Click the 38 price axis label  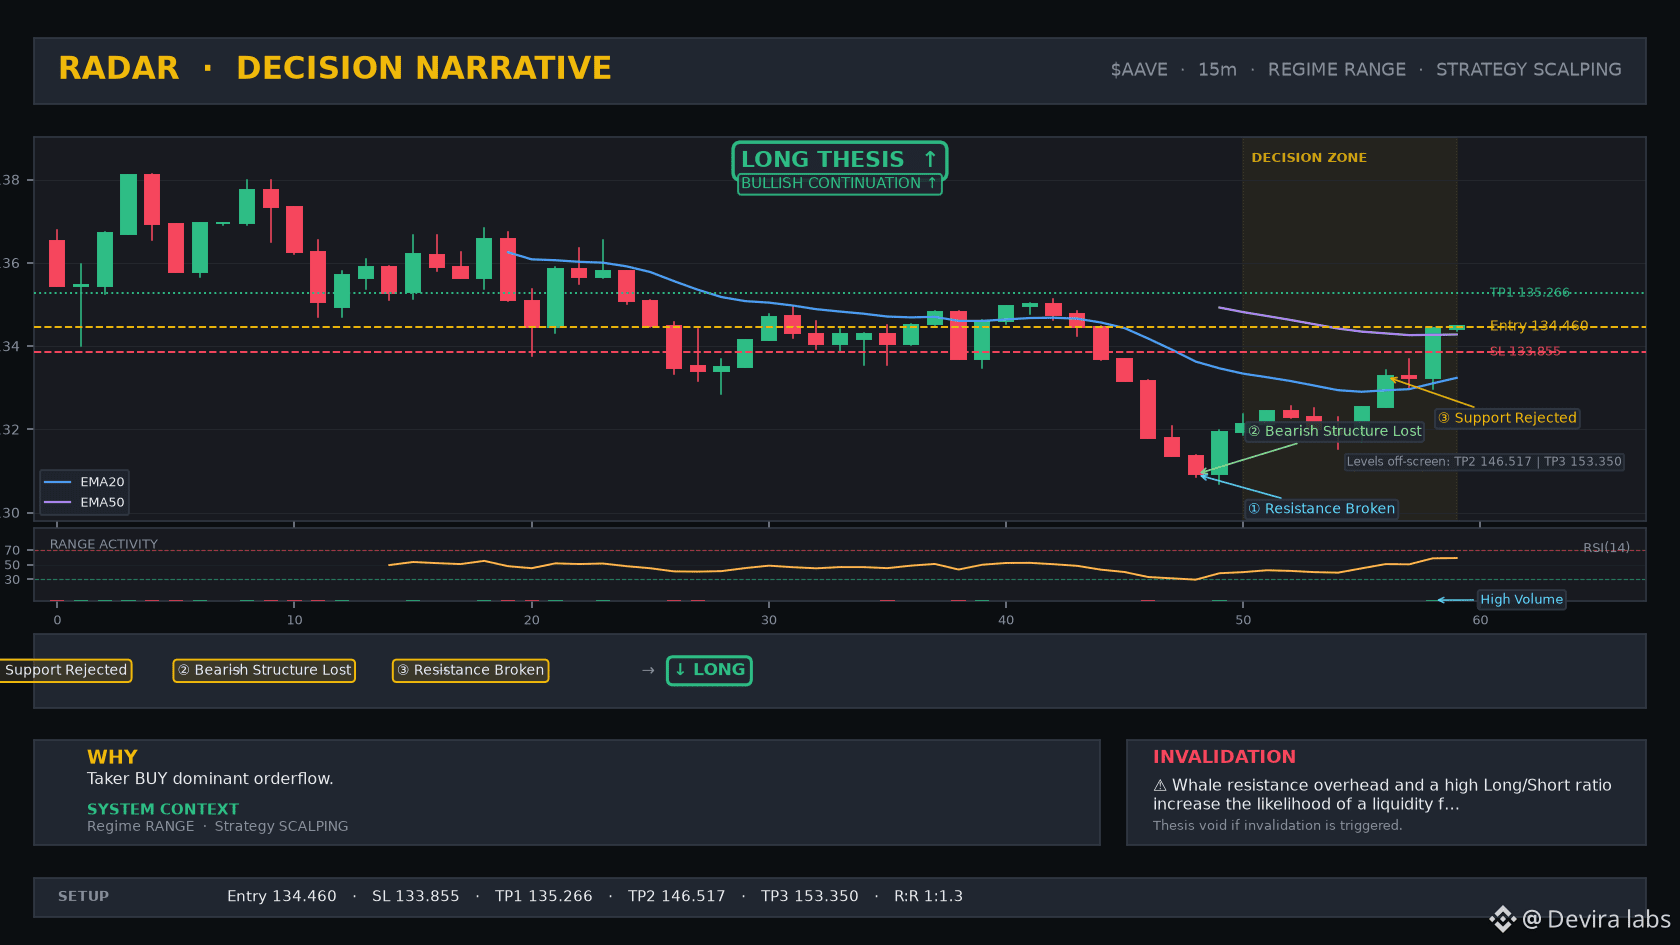click(x=11, y=180)
